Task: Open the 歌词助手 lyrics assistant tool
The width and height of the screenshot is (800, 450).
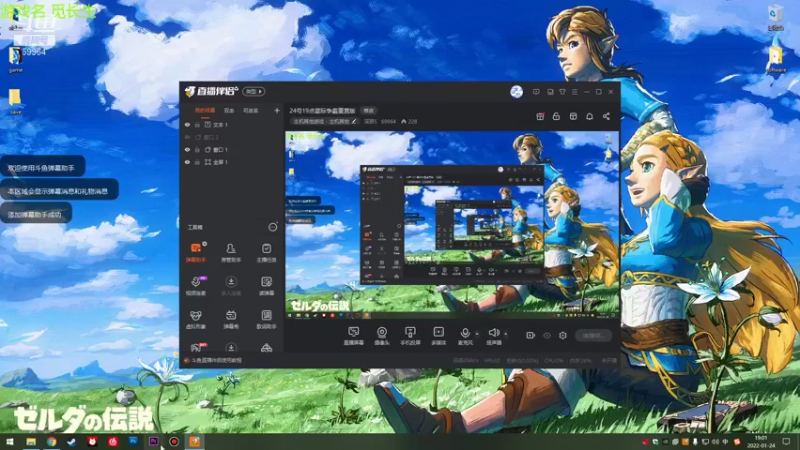Action: [266, 319]
